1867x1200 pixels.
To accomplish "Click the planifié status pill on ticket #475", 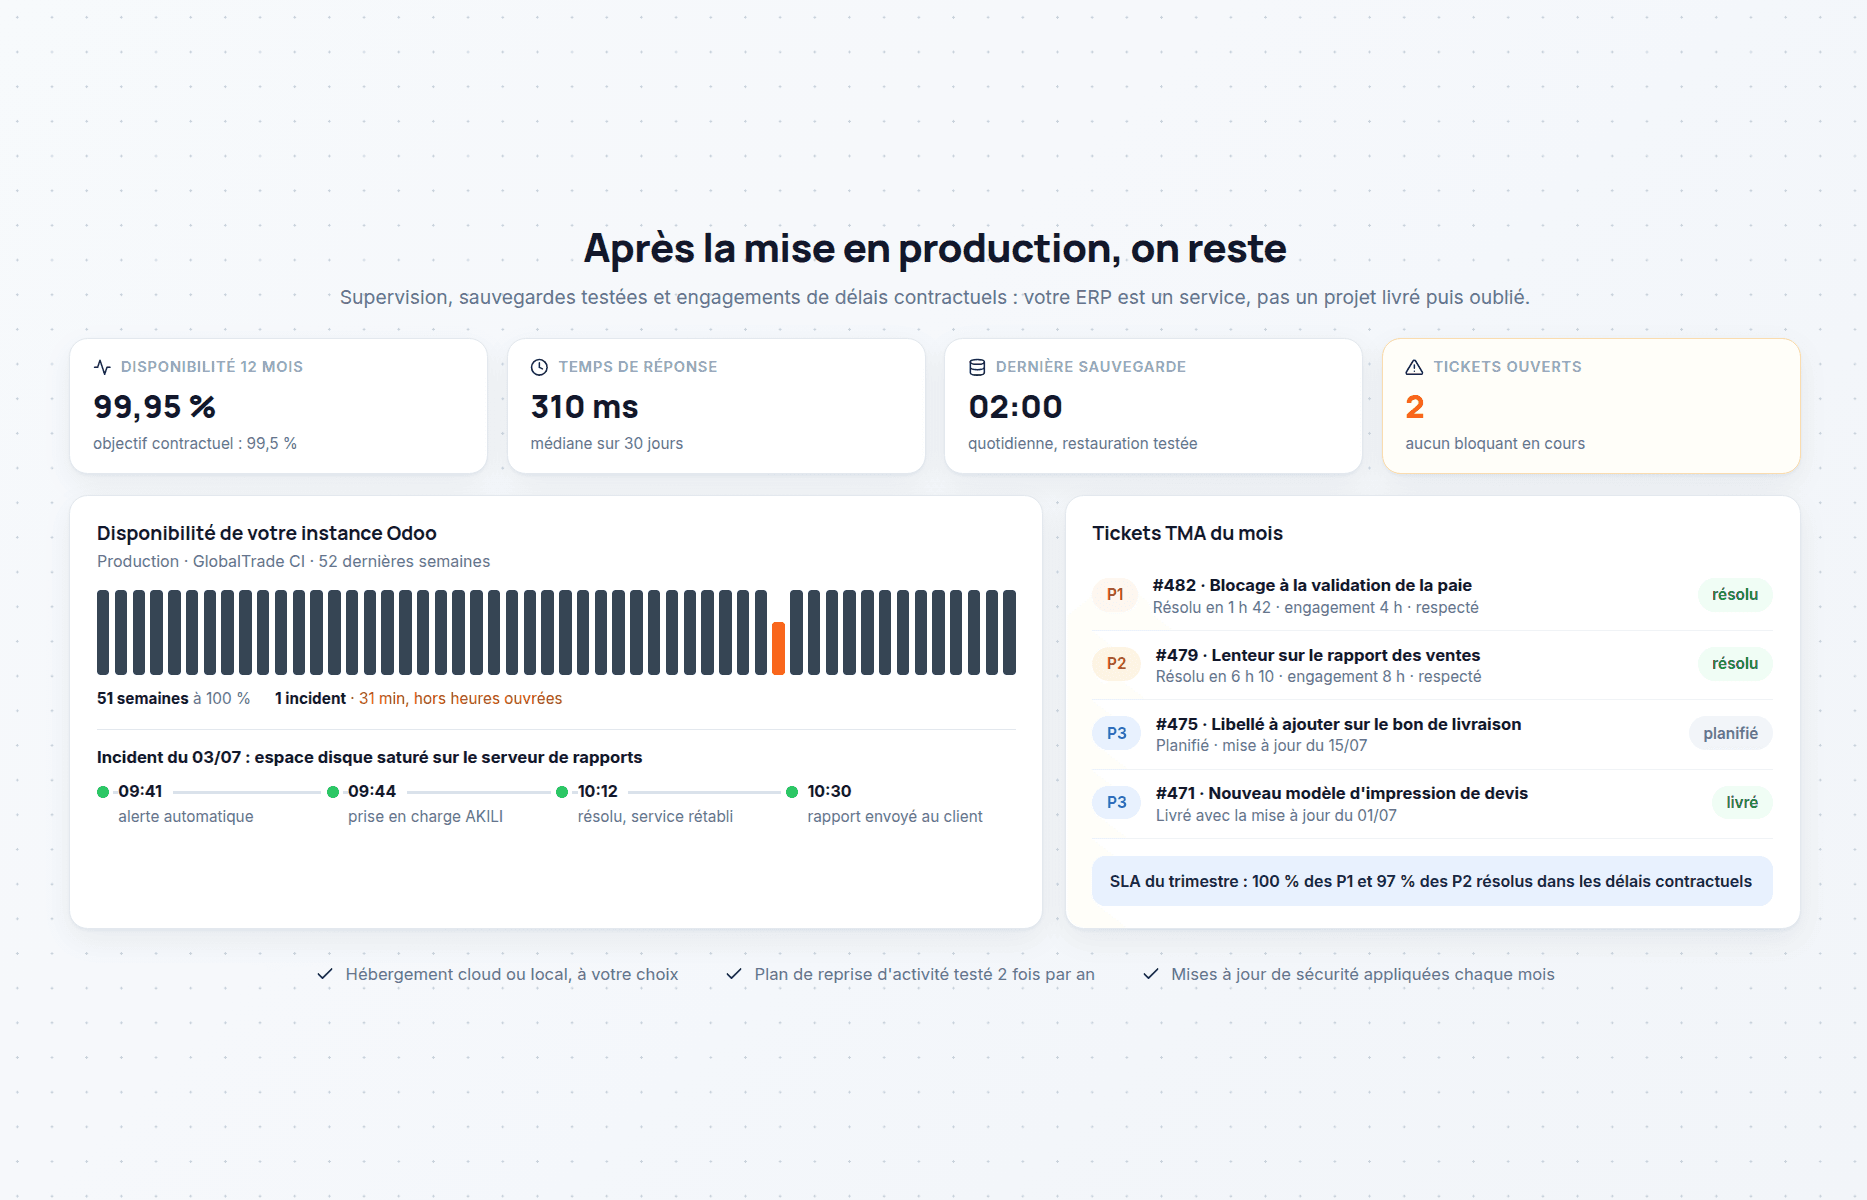I will [x=1731, y=733].
